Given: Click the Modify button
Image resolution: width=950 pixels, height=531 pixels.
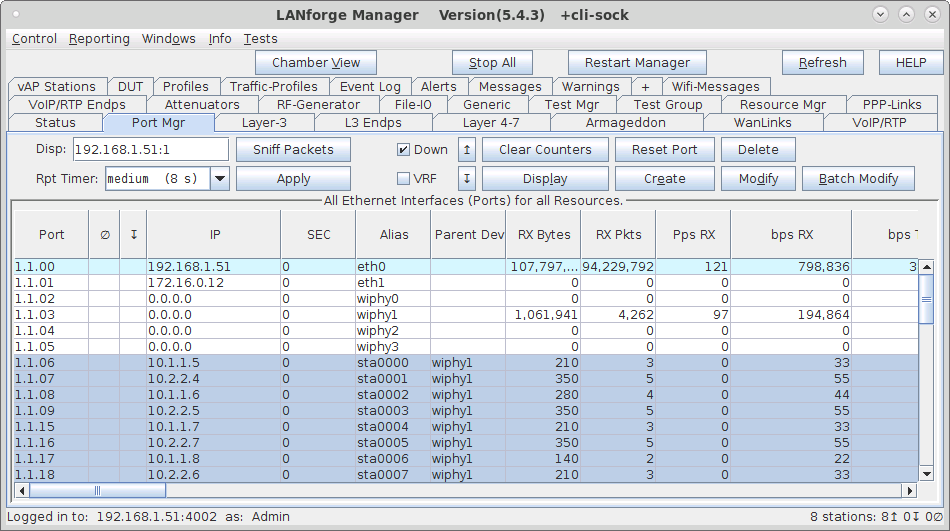Looking at the screenshot, I should coord(758,179).
